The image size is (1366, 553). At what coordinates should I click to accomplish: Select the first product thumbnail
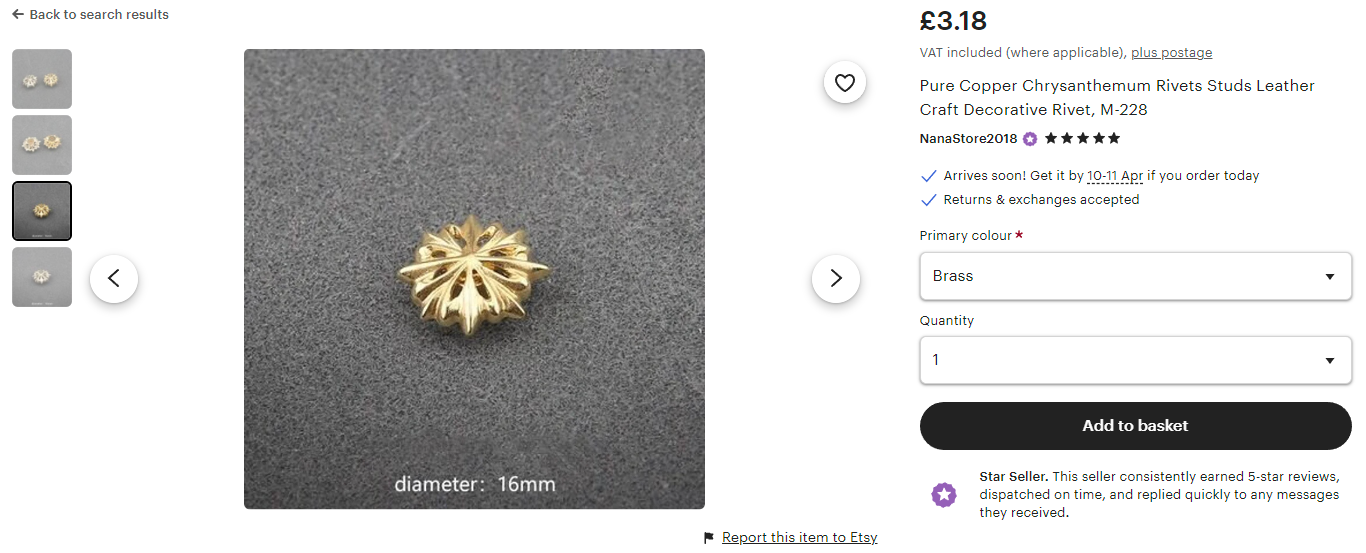[x=42, y=79]
